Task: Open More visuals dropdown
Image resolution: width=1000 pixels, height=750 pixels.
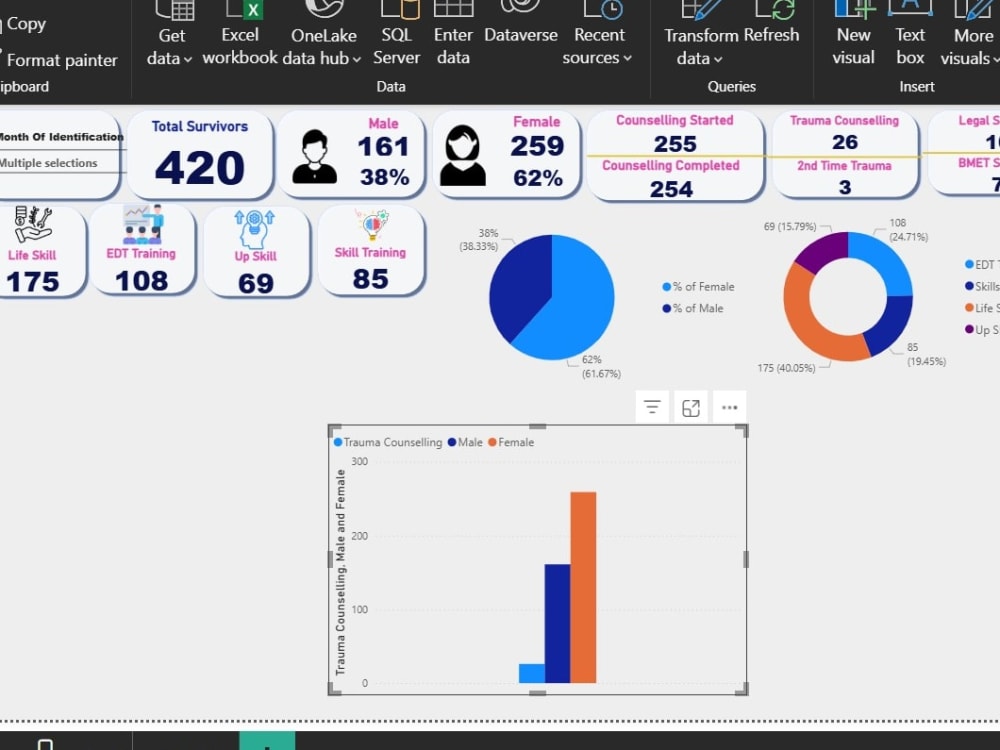Action: [x=969, y=34]
